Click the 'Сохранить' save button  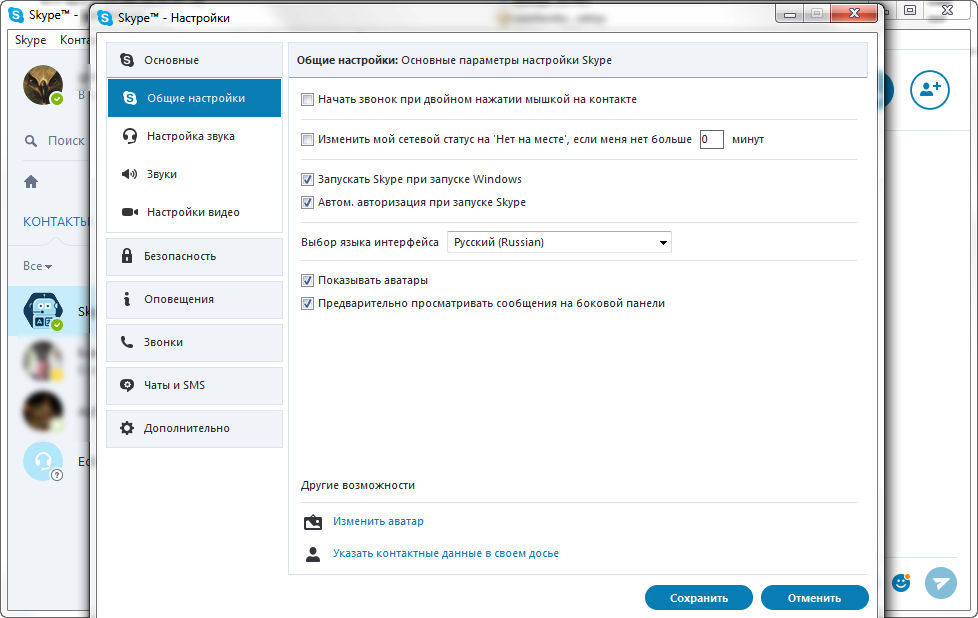[698, 598]
